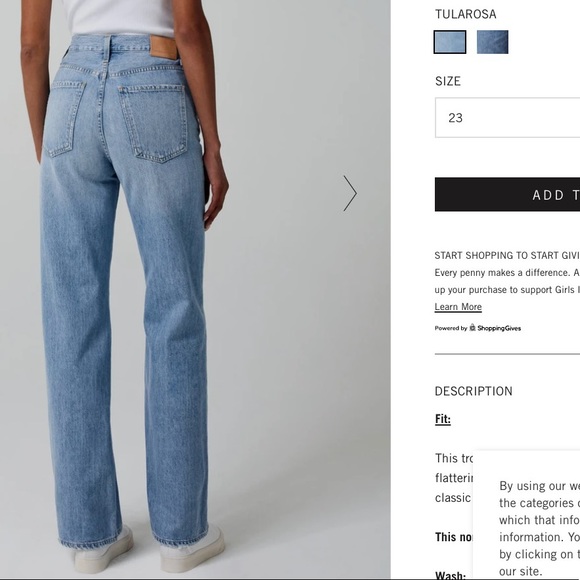
Task: Click the ShoppingGives logo icon
Action: [472, 328]
